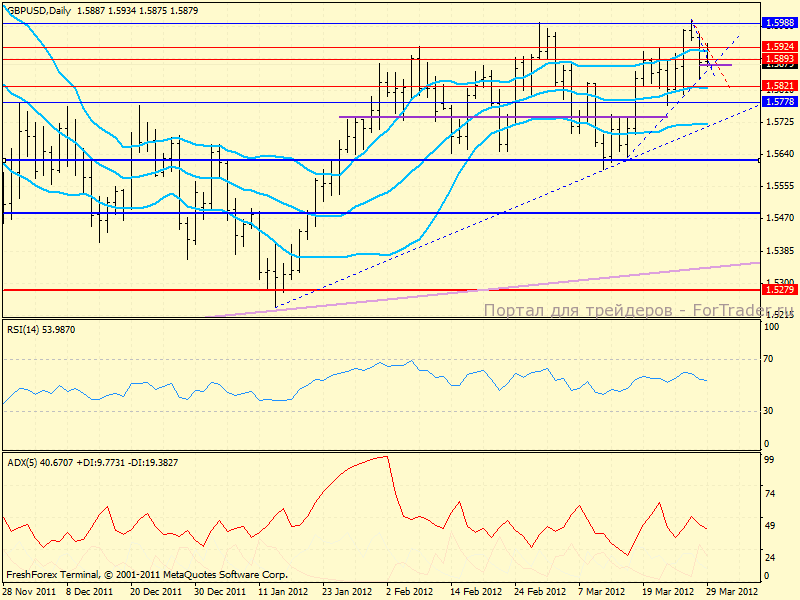Viewport: 800px width, 600px height.
Task: Select the blue 1.5988 price label
Action: [x=778, y=22]
